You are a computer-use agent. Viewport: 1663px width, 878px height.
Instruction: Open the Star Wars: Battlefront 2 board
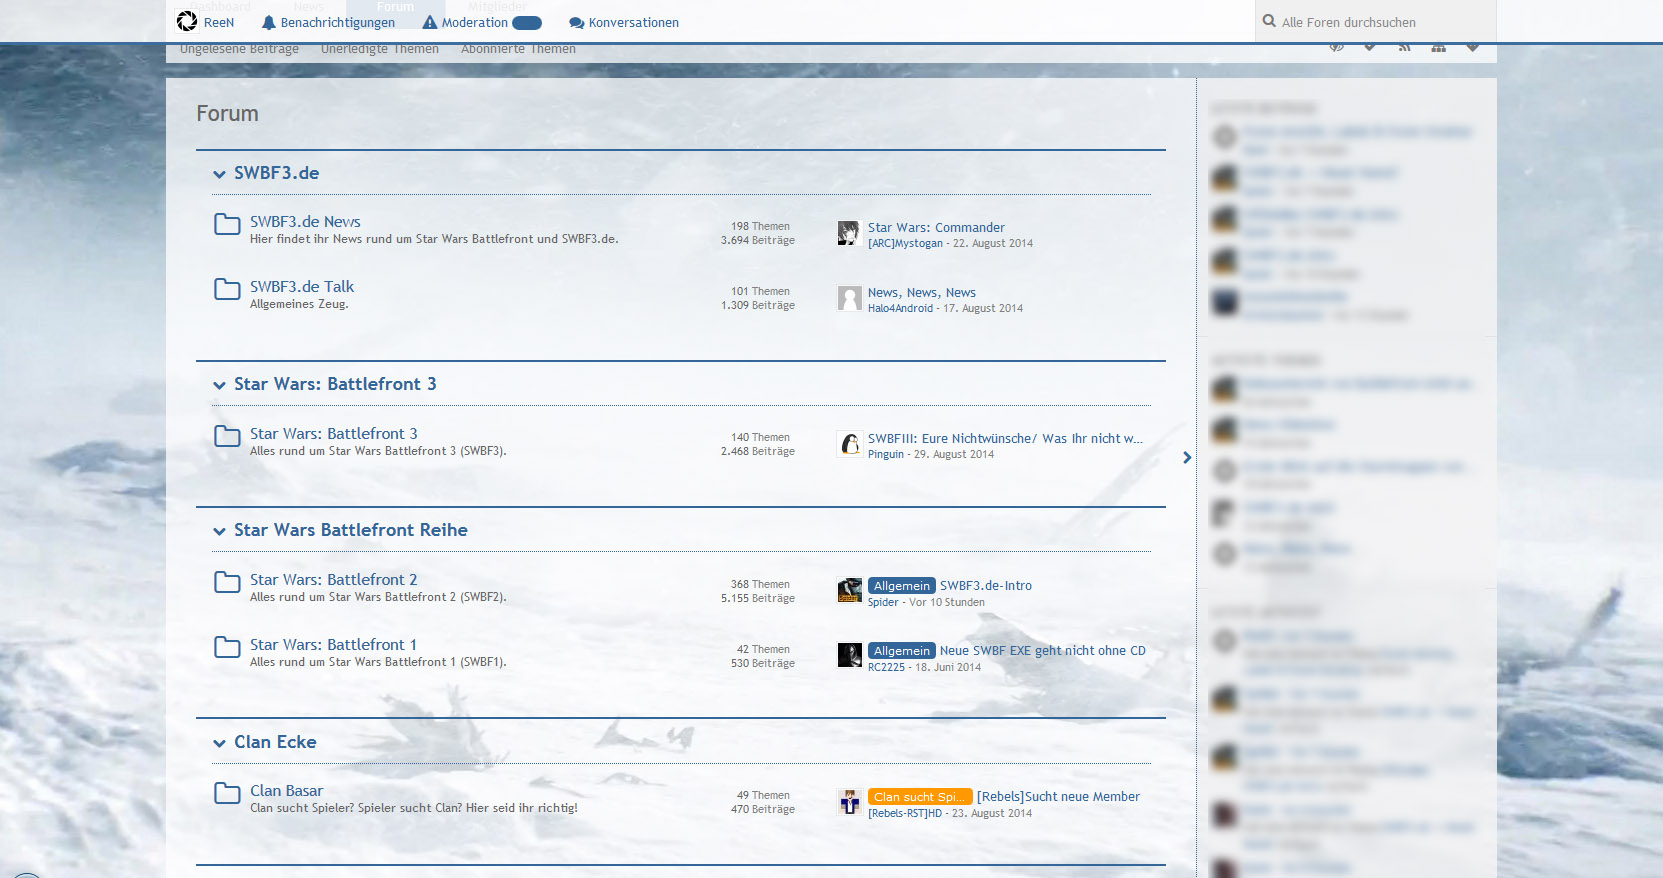tap(334, 580)
